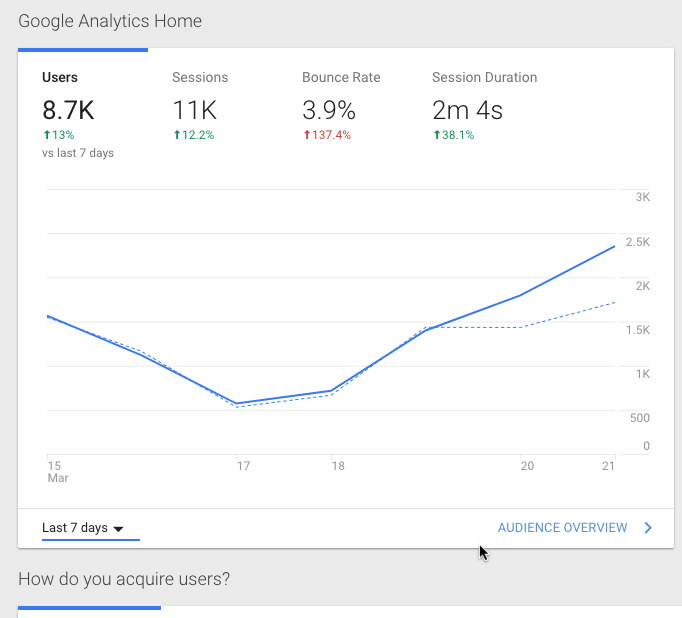The width and height of the screenshot is (682, 618).
Task: Click the 18 axis date label
Action: pyautogui.click(x=338, y=466)
